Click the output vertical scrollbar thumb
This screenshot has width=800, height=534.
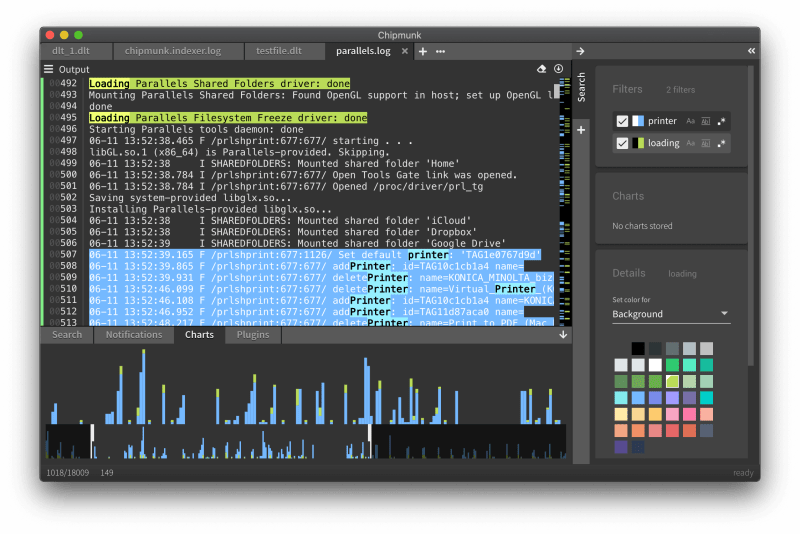pyautogui.click(x=557, y=91)
